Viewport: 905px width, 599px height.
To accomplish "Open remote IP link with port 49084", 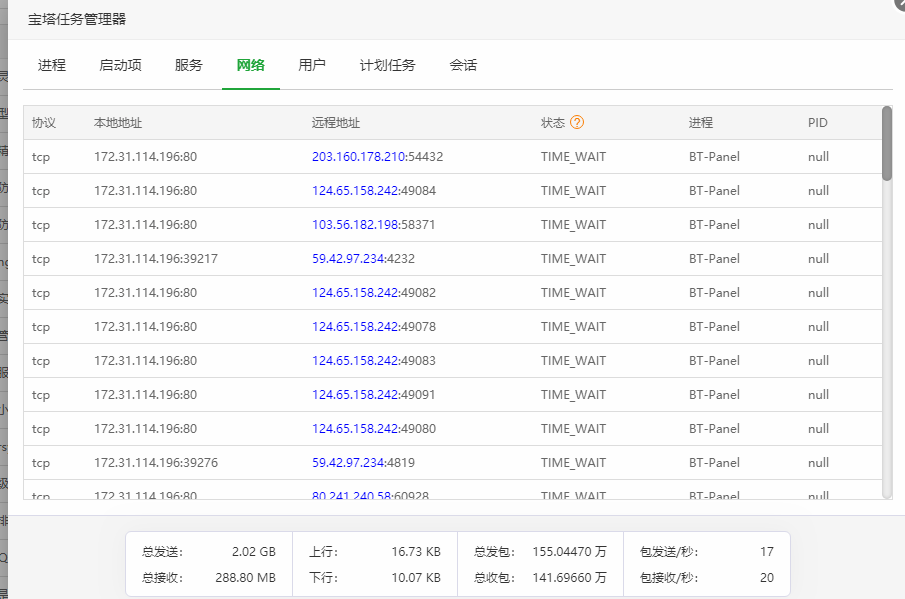I will pyautogui.click(x=355, y=190).
